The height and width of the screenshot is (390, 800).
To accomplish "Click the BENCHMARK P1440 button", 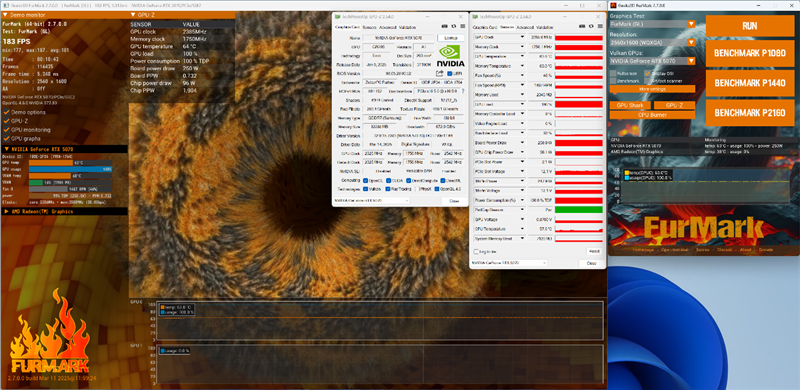I will click(x=750, y=83).
